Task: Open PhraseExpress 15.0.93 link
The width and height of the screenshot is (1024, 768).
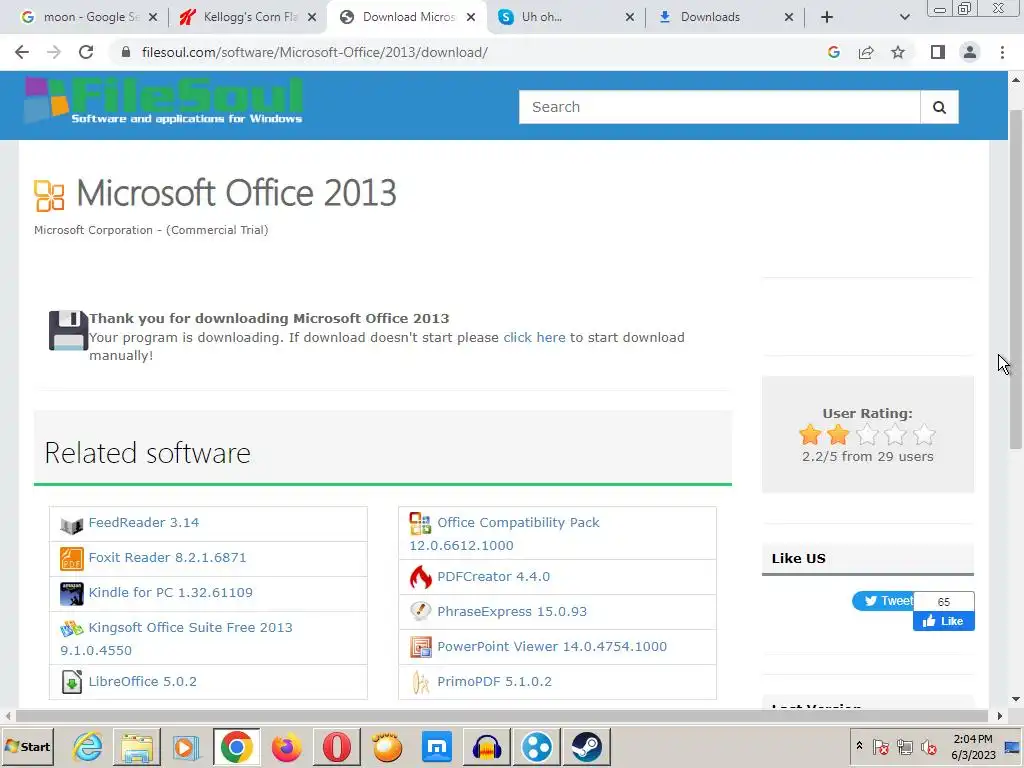Action: (x=512, y=611)
